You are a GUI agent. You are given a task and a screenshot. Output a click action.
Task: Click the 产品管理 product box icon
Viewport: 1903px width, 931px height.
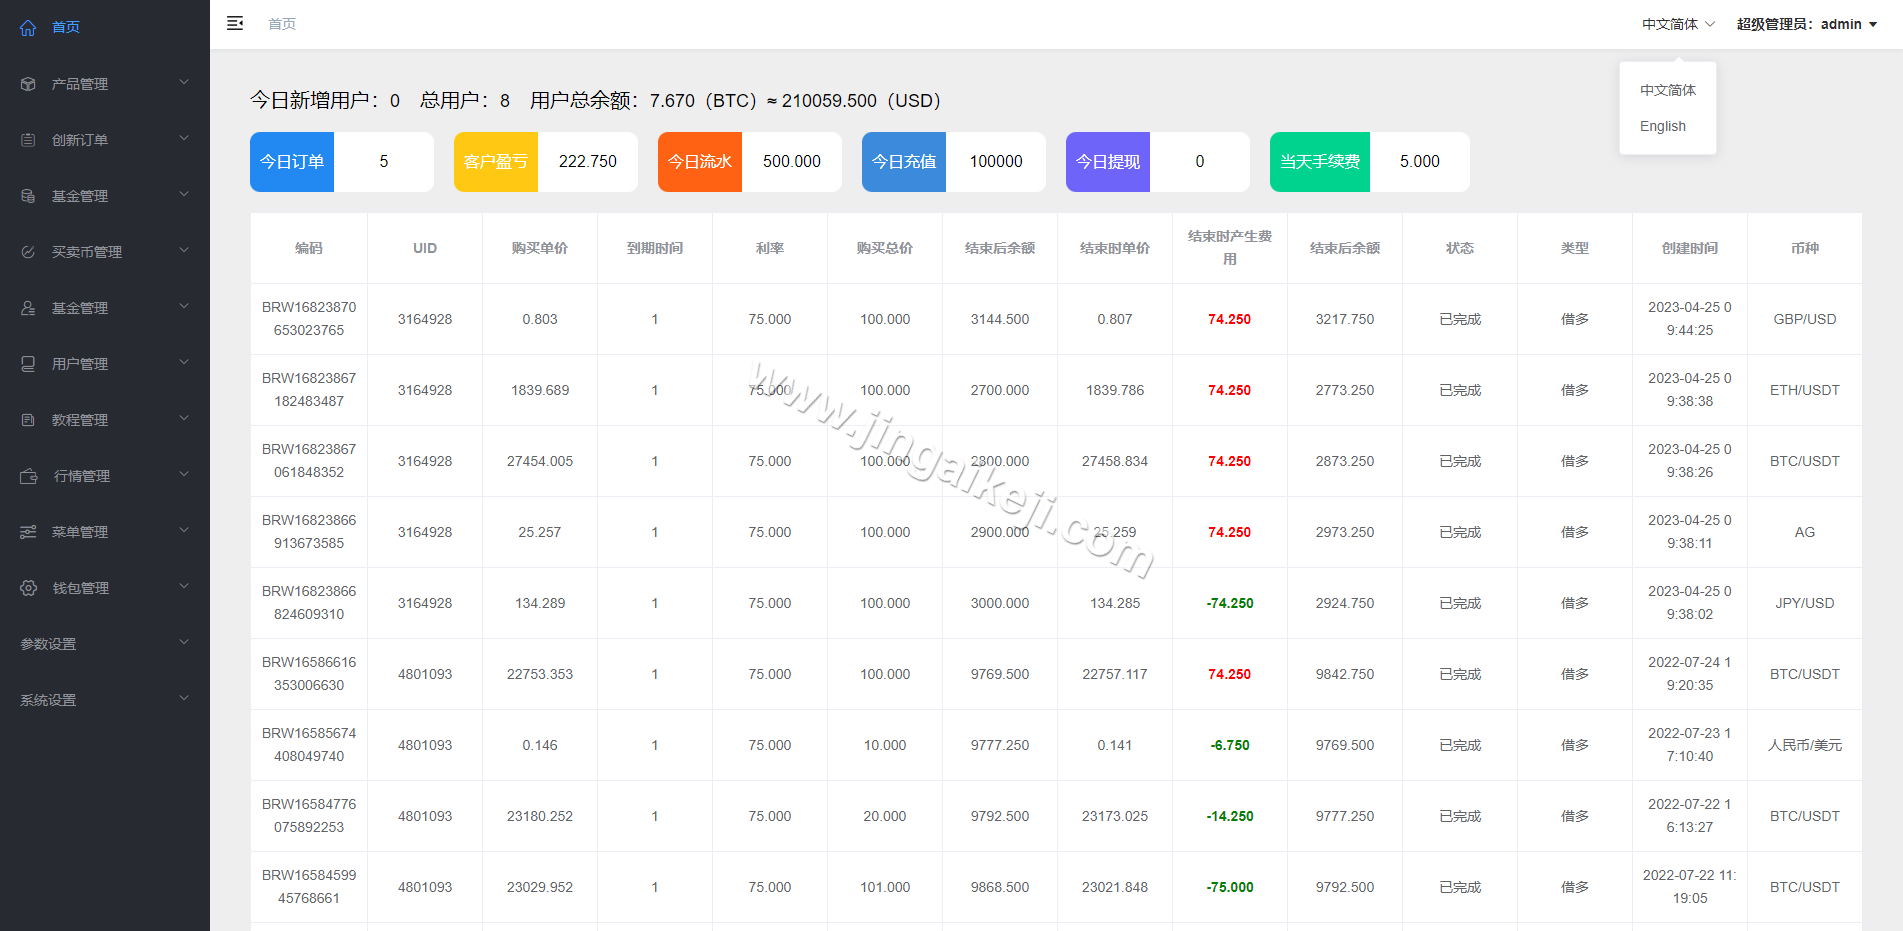(x=27, y=84)
